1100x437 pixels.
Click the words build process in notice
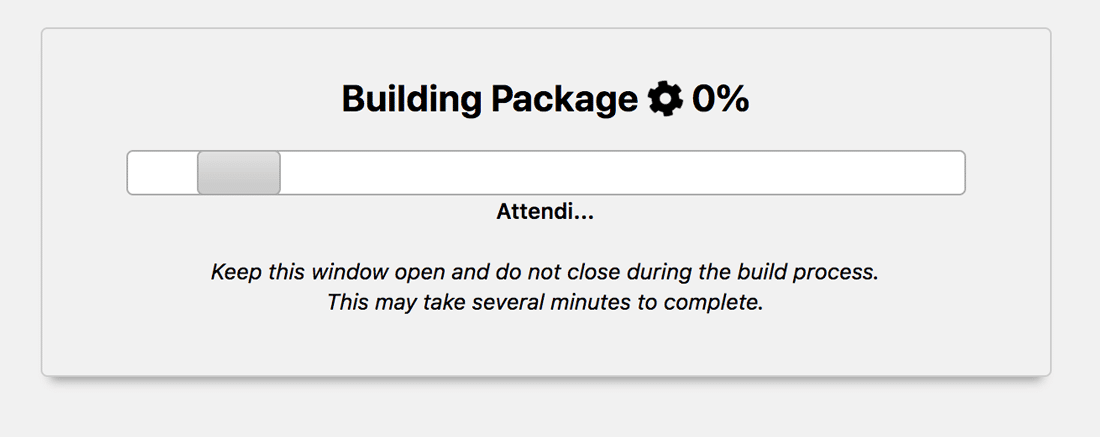[x=808, y=272]
